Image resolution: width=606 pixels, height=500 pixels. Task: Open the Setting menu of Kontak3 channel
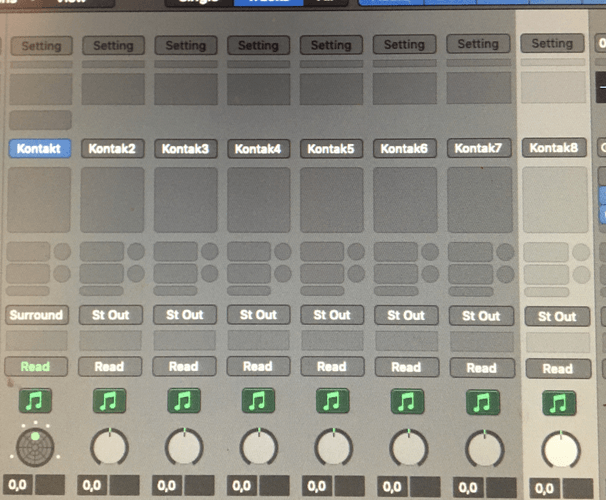click(186, 45)
